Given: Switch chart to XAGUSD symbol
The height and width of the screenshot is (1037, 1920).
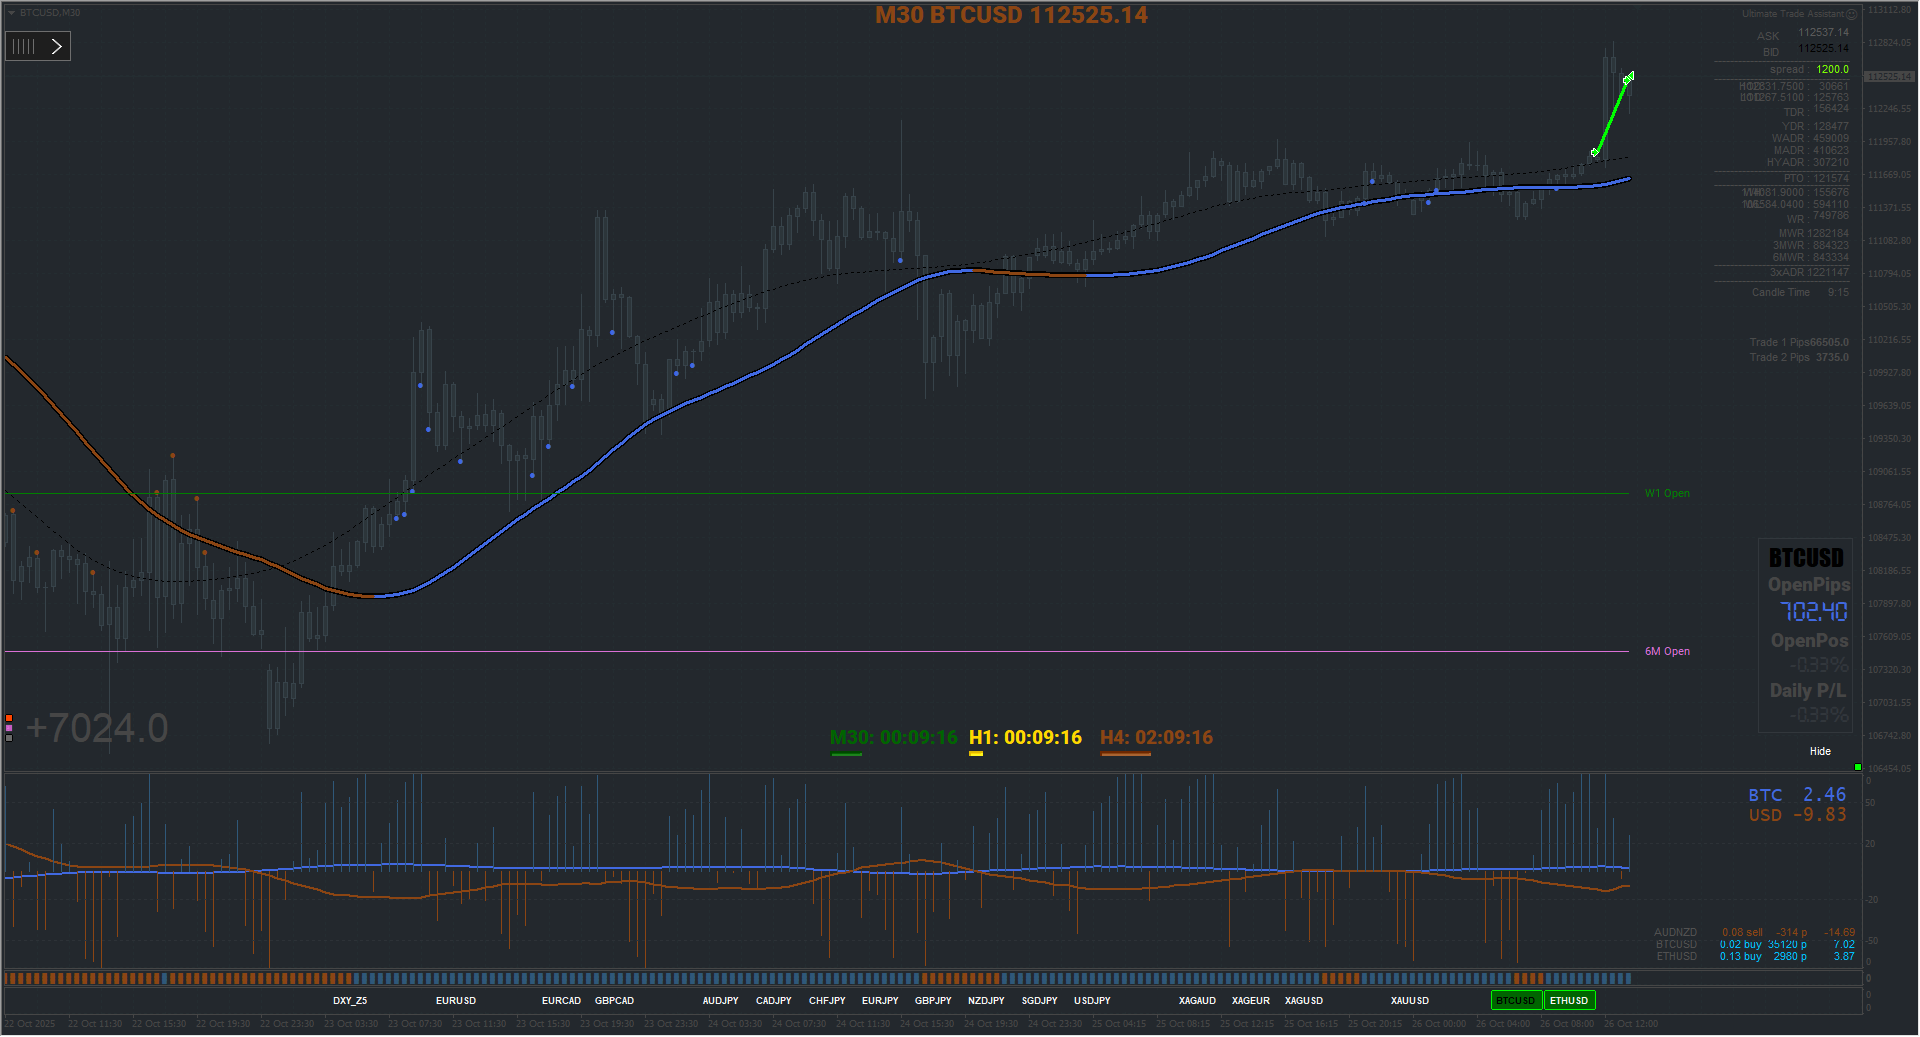Looking at the screenshot, I should 1304,1000.
